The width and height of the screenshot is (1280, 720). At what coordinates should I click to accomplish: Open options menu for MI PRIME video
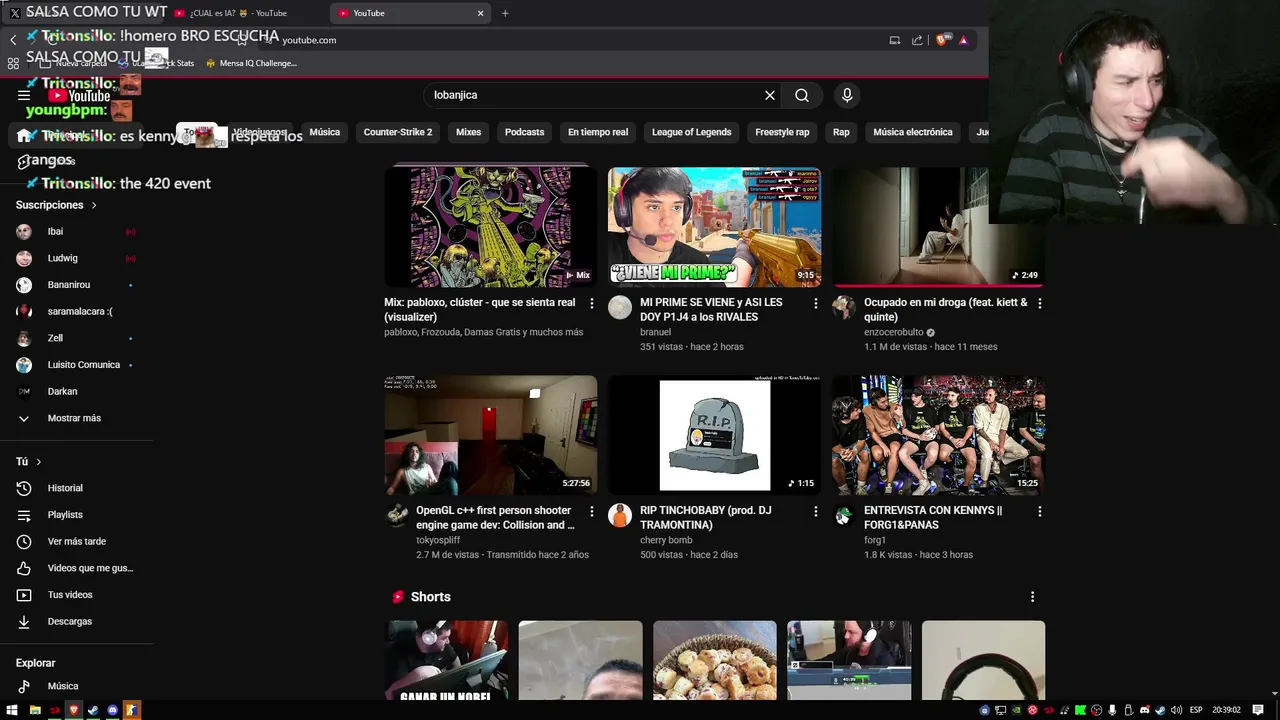(x=815, y=303)
